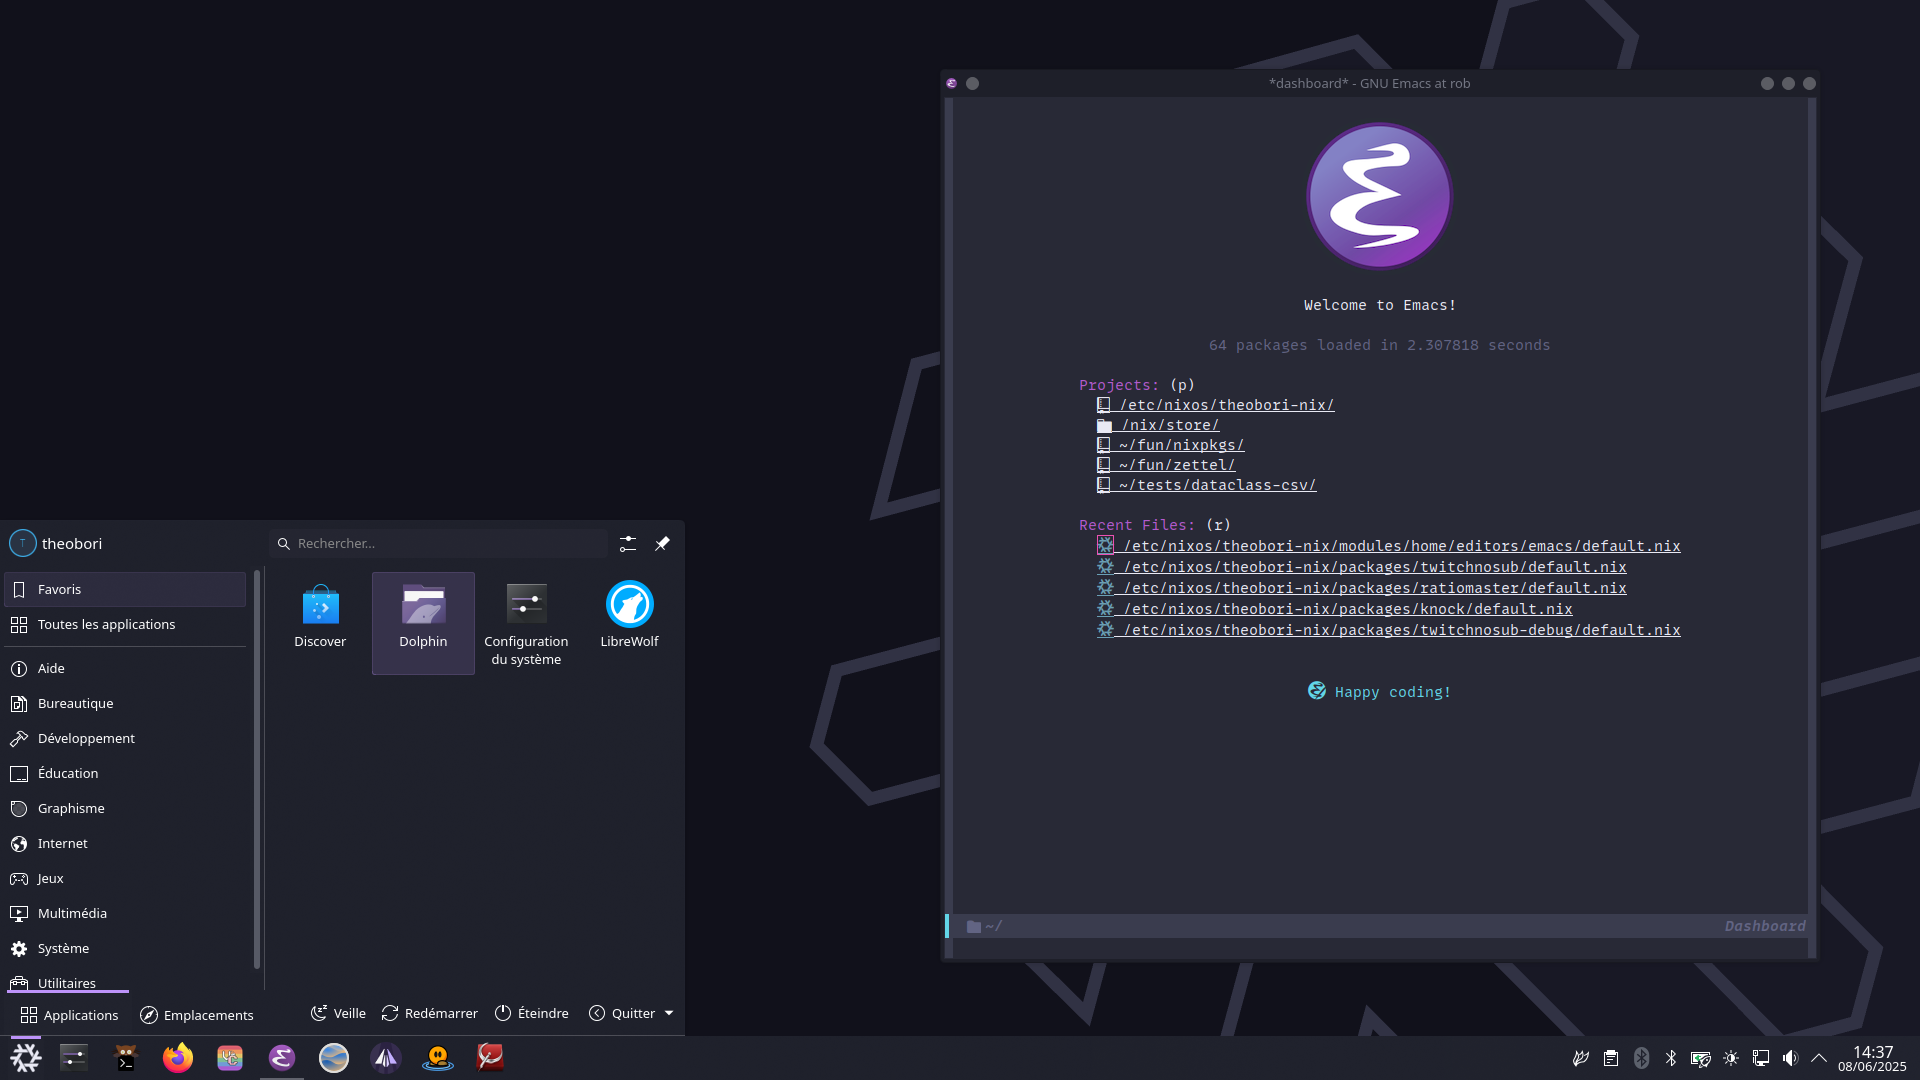Switch to the Applications tab
The height and width of the screenshot is (1080, 1920).
pyautogui.click(x=69, y=1015)
